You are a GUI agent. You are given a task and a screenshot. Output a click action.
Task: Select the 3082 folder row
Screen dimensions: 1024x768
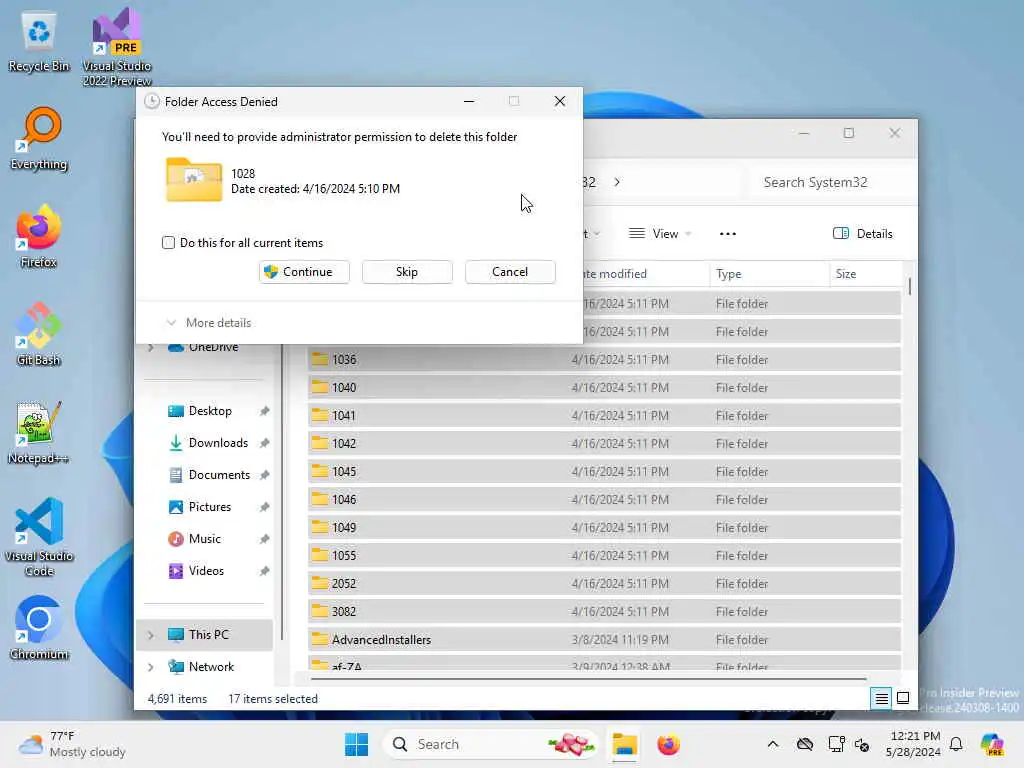(x=604, y=611)
